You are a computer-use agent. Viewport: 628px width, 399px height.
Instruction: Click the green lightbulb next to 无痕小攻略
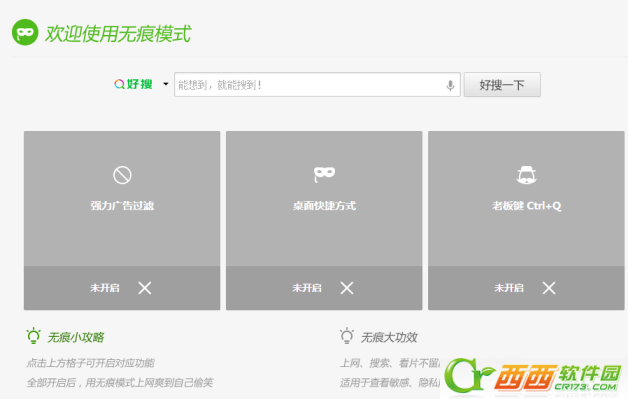click(x=34, y=336)
